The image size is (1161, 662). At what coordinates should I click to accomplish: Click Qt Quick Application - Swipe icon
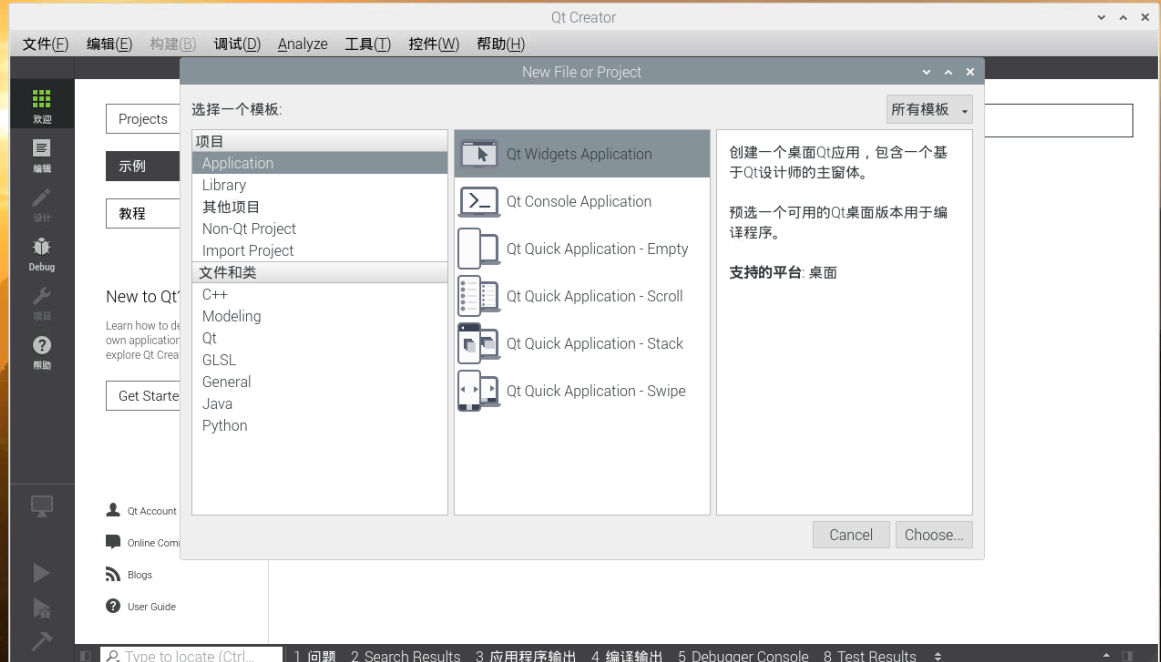(478, 391)
